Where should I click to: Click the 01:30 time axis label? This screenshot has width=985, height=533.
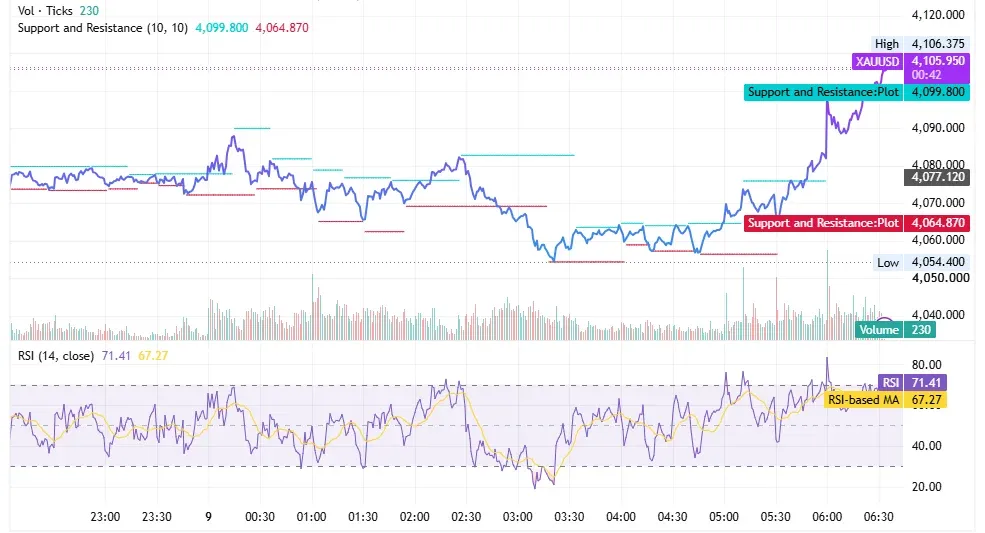(x=363, y=517)
